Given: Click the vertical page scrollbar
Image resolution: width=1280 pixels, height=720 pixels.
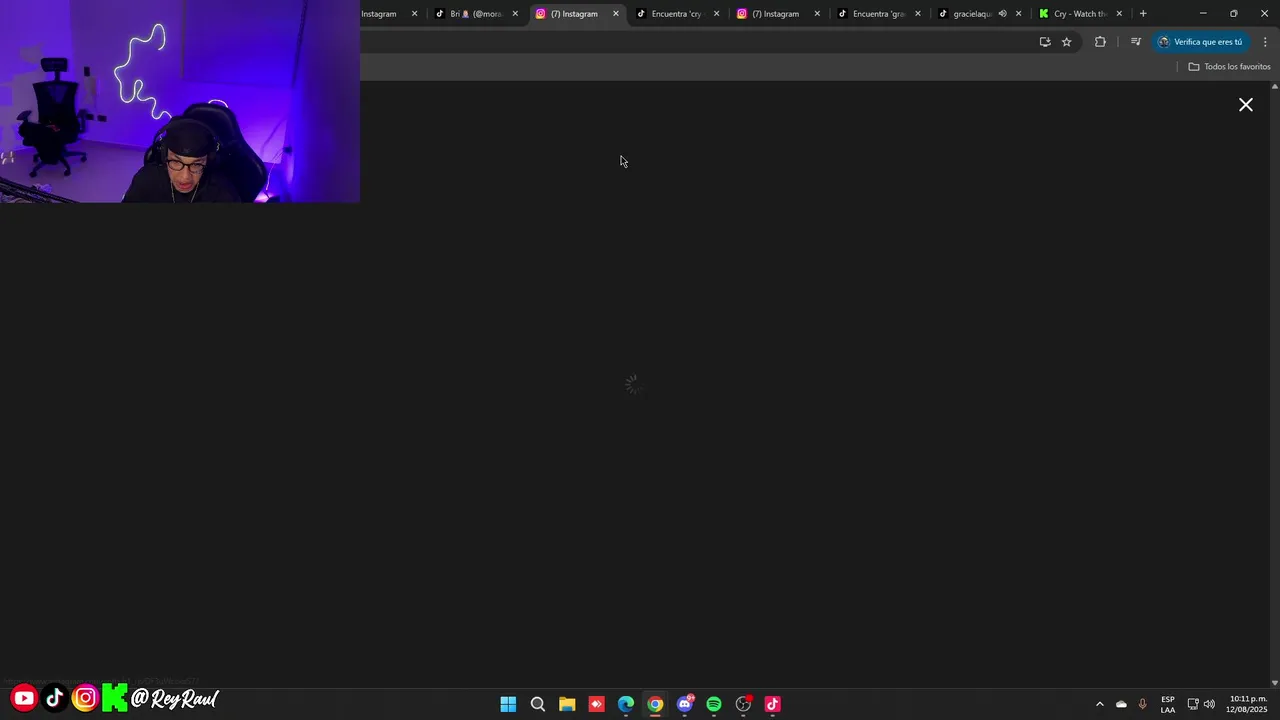Looking at the screenshot, I should 1274,384.
